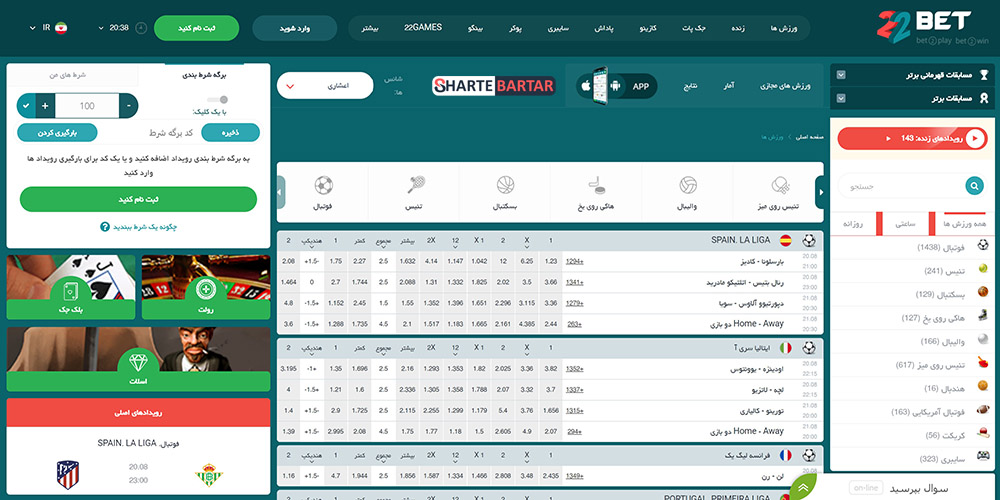The image size is (1000, 500).
Task: Expand markets +1294 for Barcelona match
Action: pyautogui.click(x=575, y=261)
